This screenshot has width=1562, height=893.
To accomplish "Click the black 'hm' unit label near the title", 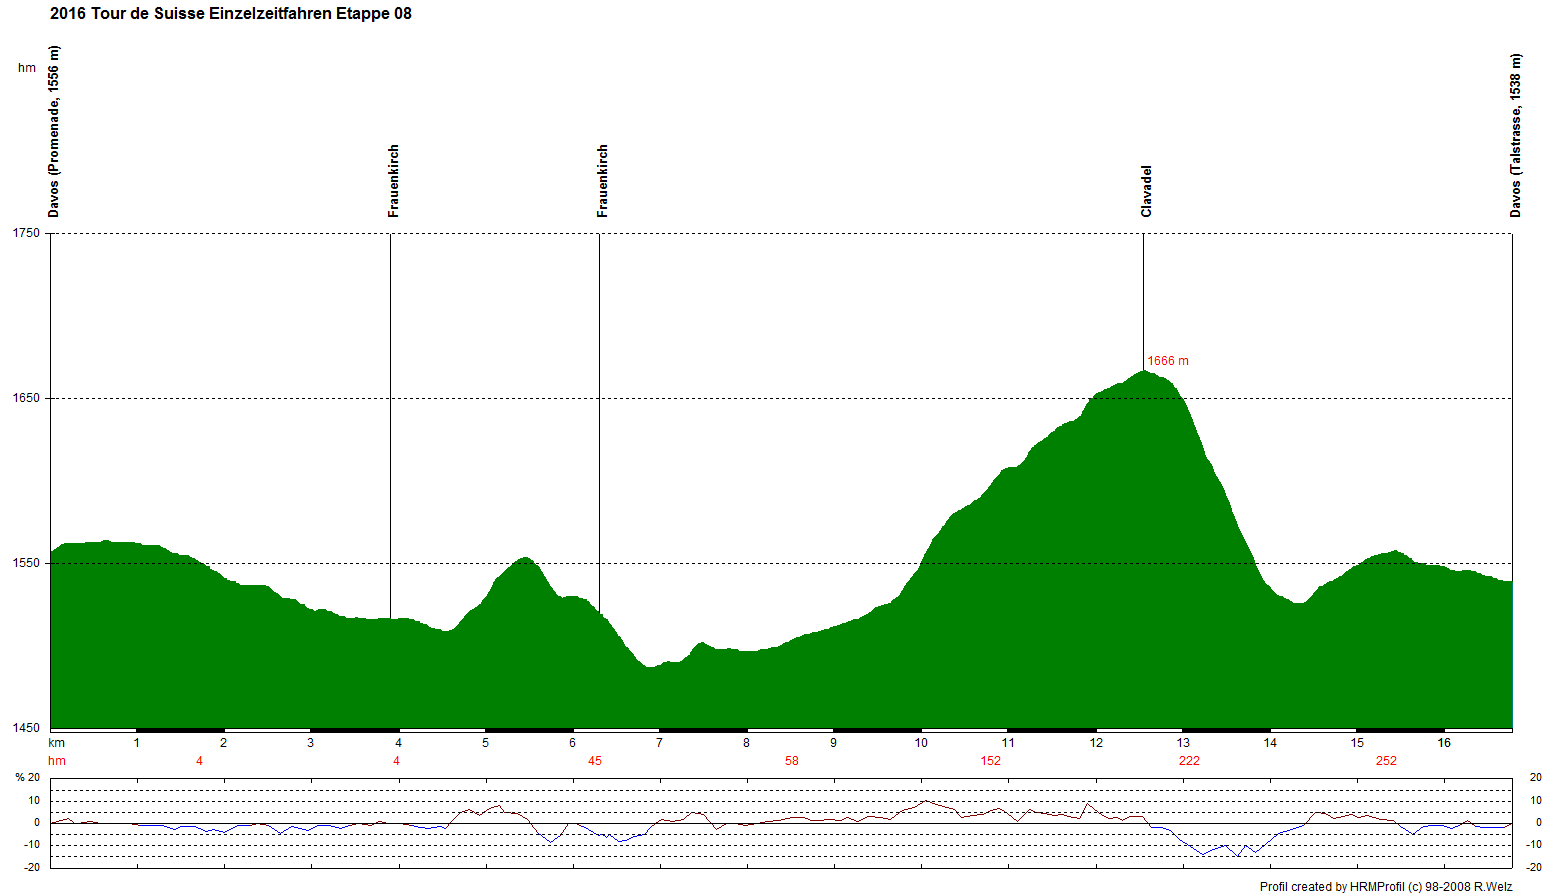I will (27, 68).
